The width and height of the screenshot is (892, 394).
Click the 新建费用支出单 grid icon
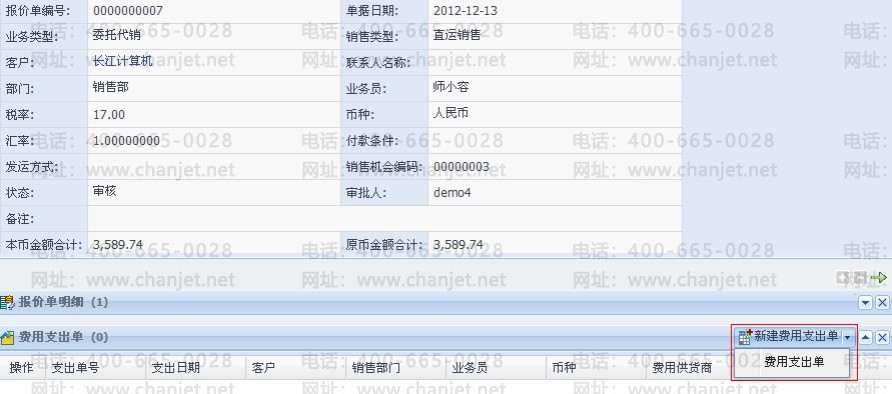tap(745, 337)
